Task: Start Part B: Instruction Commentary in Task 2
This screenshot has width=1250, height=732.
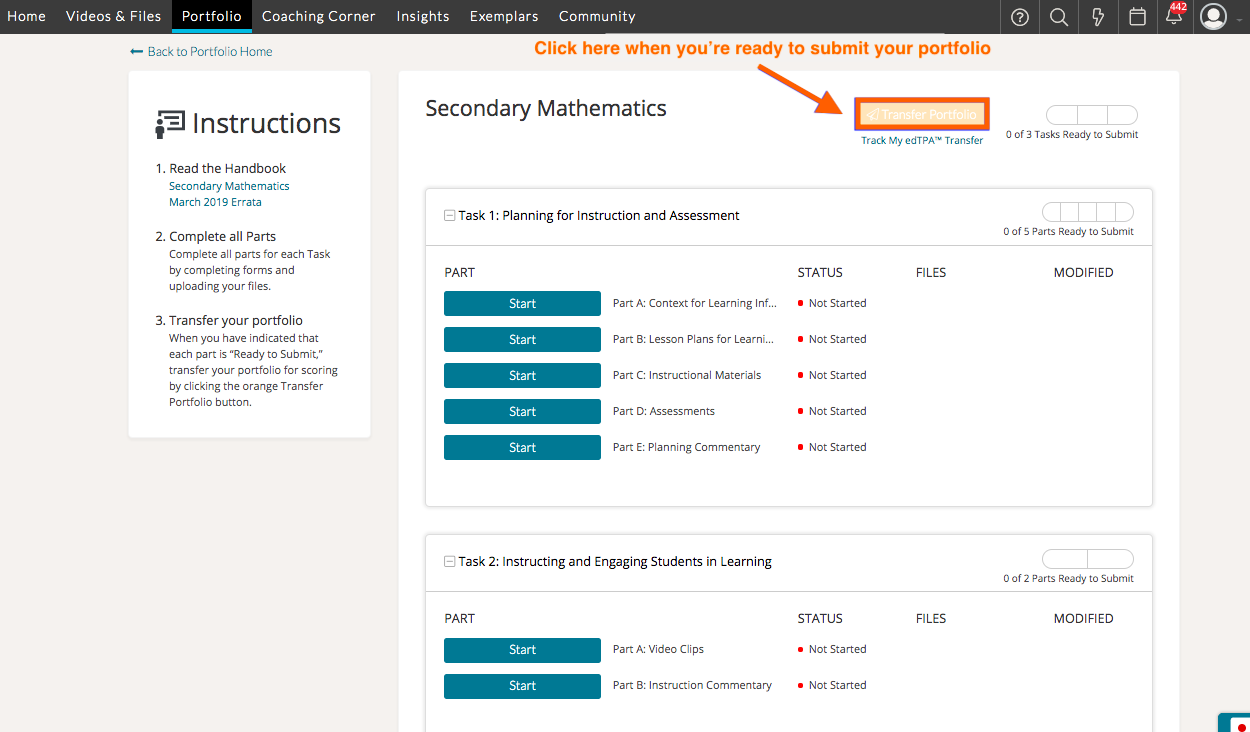Action: pyautogui.click(x=522, y=686)
